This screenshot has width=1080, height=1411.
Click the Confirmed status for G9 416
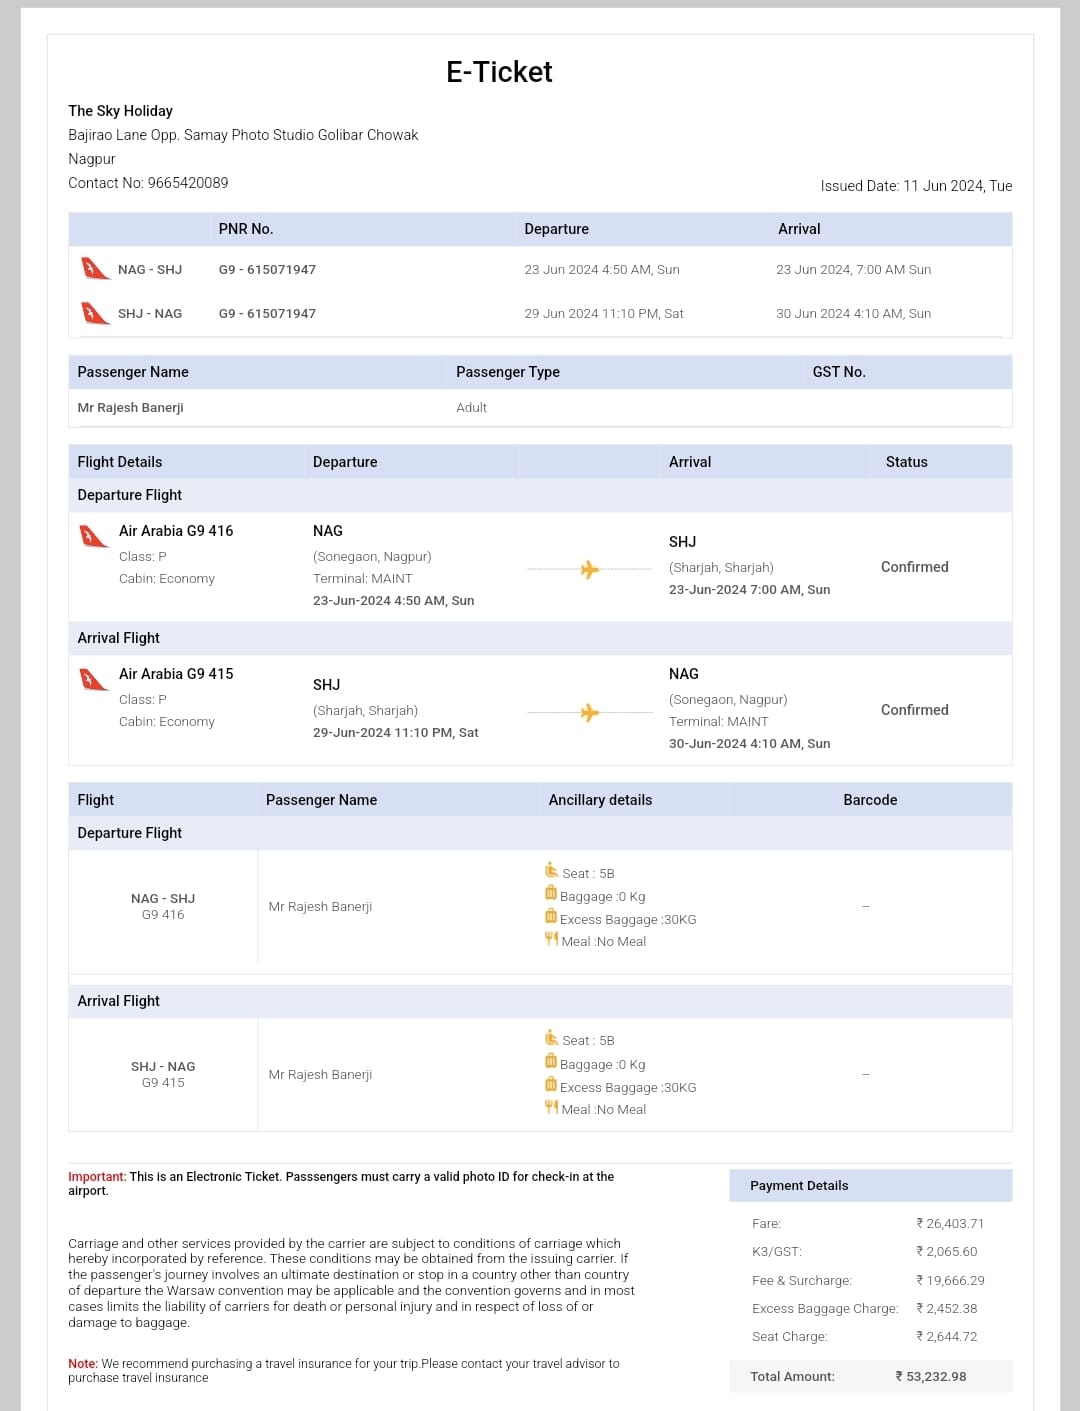[914, 567]
